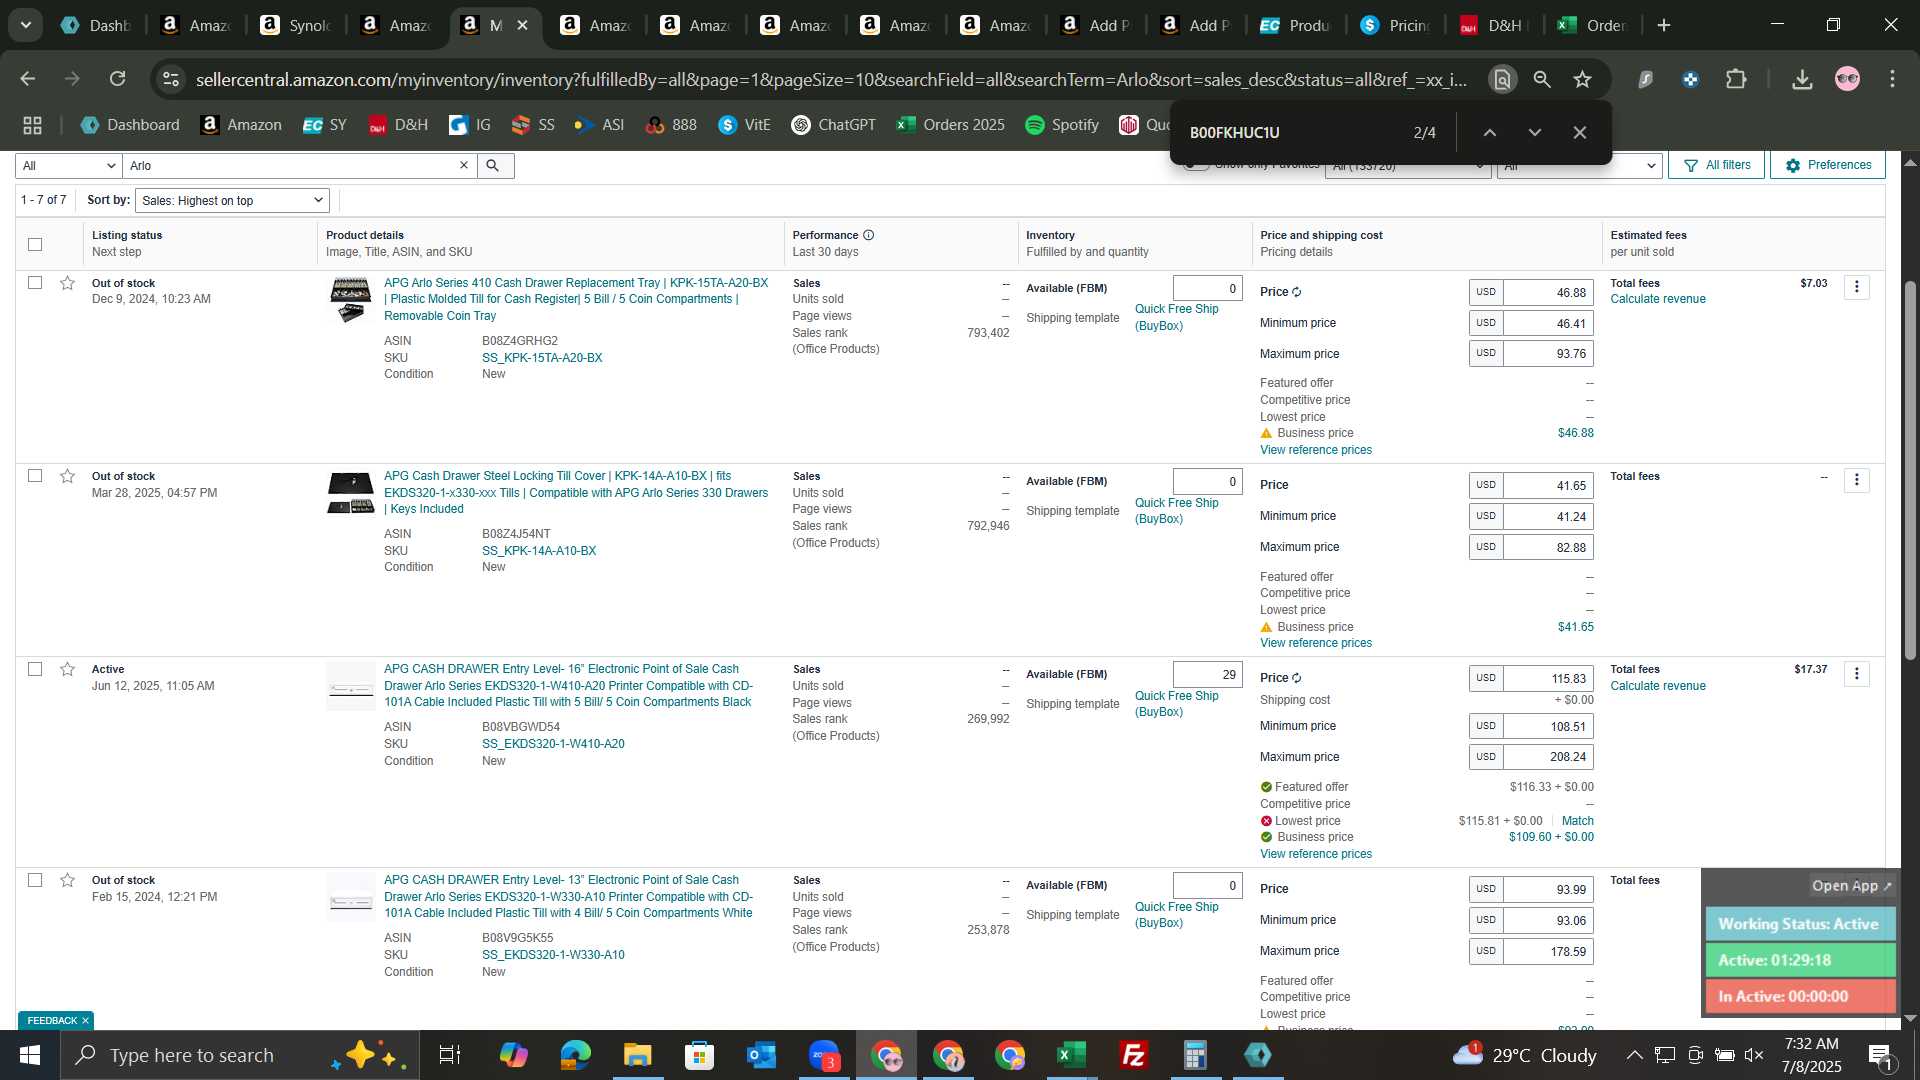Image resolution: width=1920 pixels, height=1080 pixels.
Task: Edit available quantity field showing 29
Action: coord(1207,675)
